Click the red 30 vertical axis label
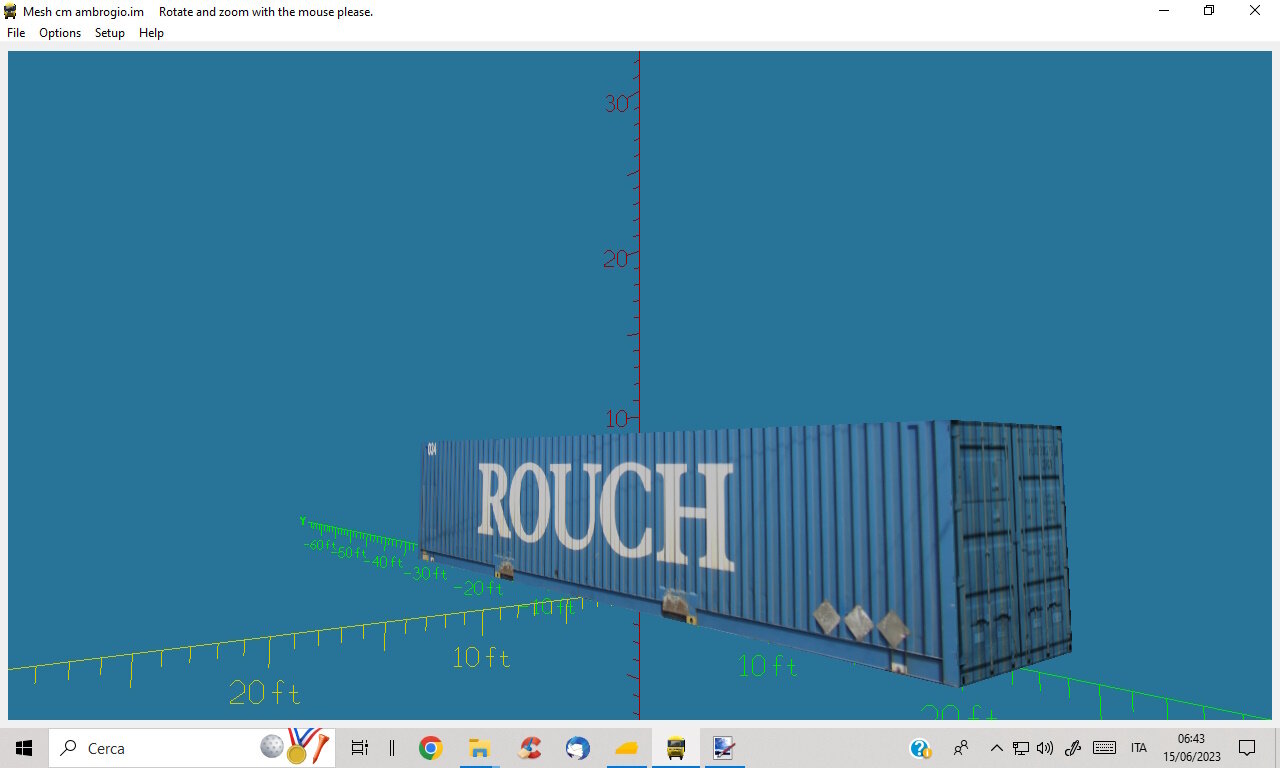This screenshot has height=768, width=1280. [616, 103]
